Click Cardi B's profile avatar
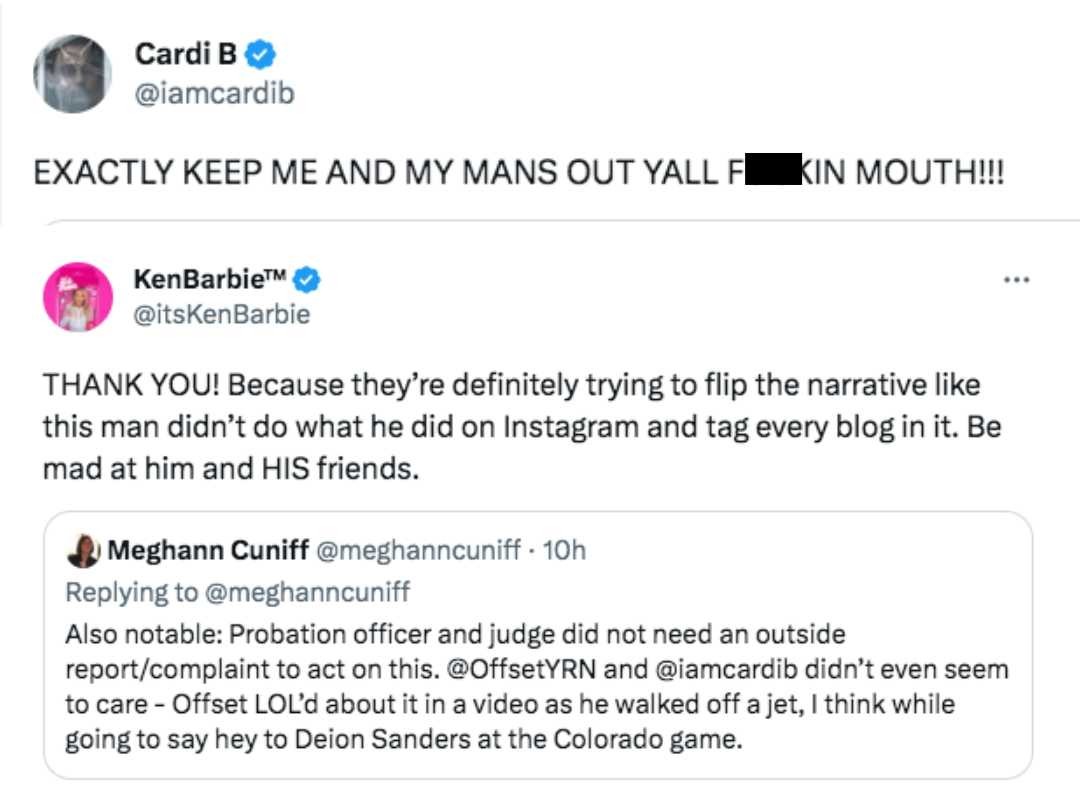Screen dimensions: 1080x791 [72, 73]
